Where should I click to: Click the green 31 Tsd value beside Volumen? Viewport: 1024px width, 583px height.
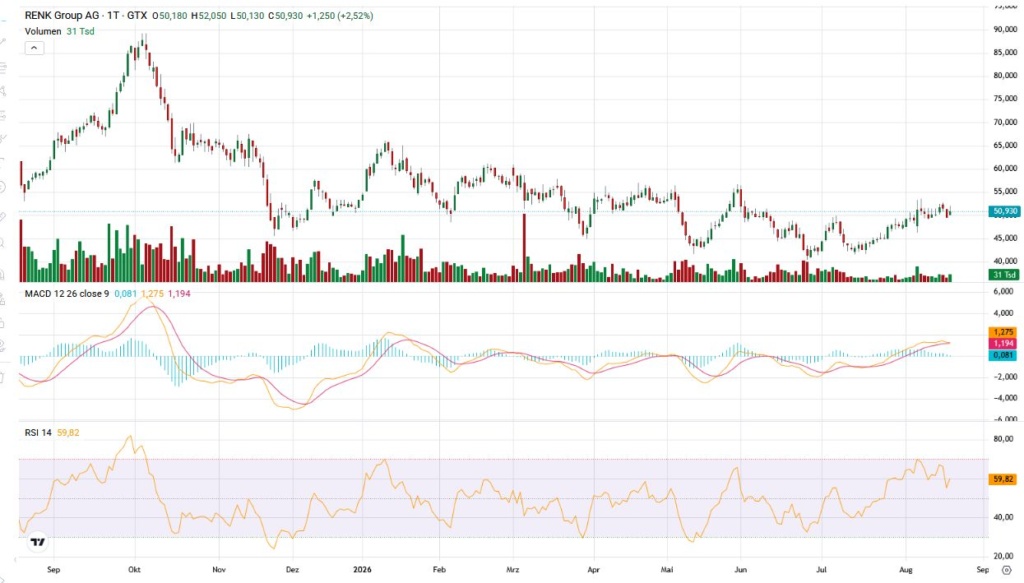80,31
